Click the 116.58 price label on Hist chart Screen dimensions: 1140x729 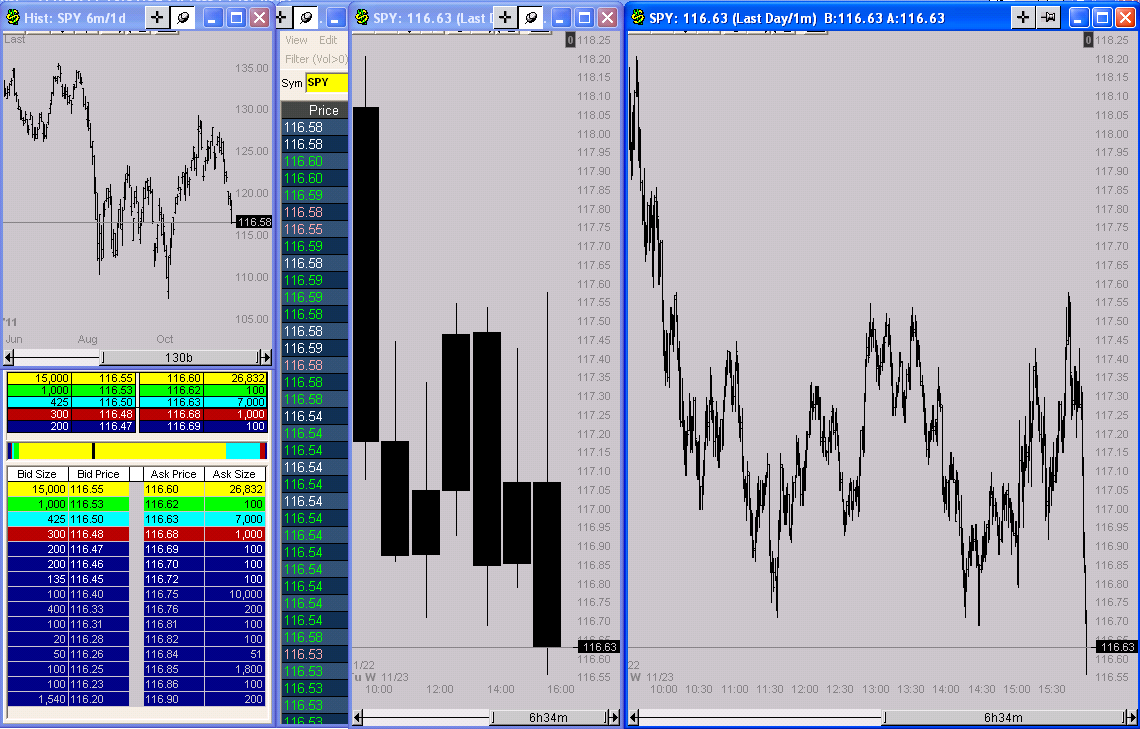[x=254, y=222]
